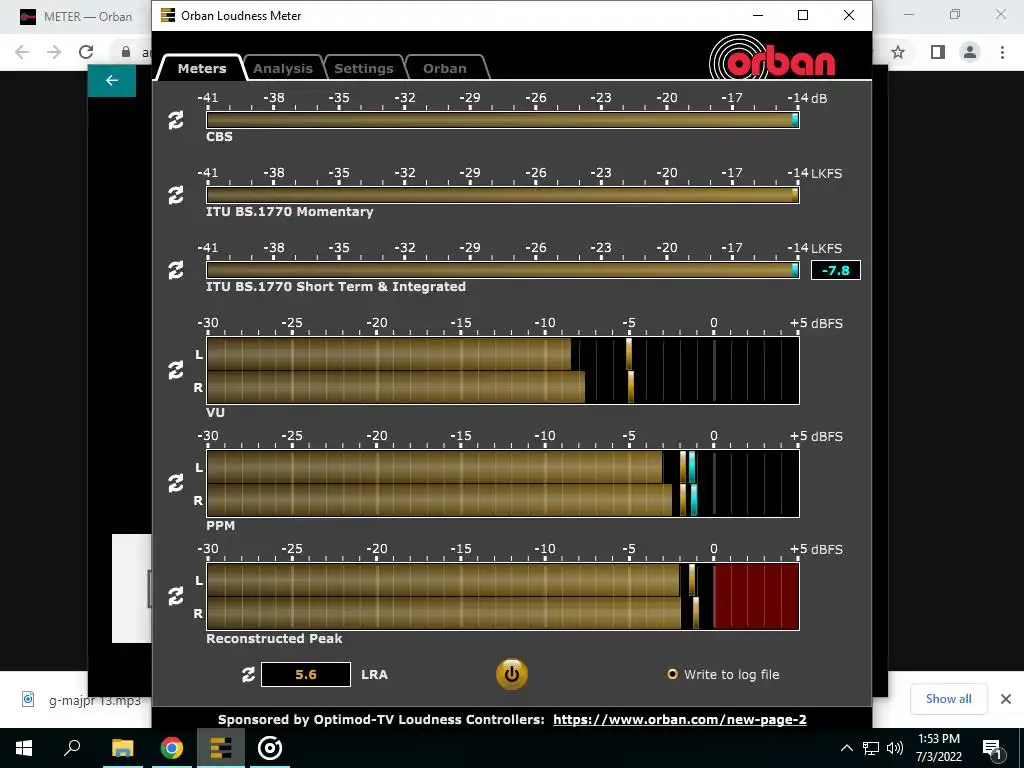Click the LRA value field 5.6

coord(306,675)
